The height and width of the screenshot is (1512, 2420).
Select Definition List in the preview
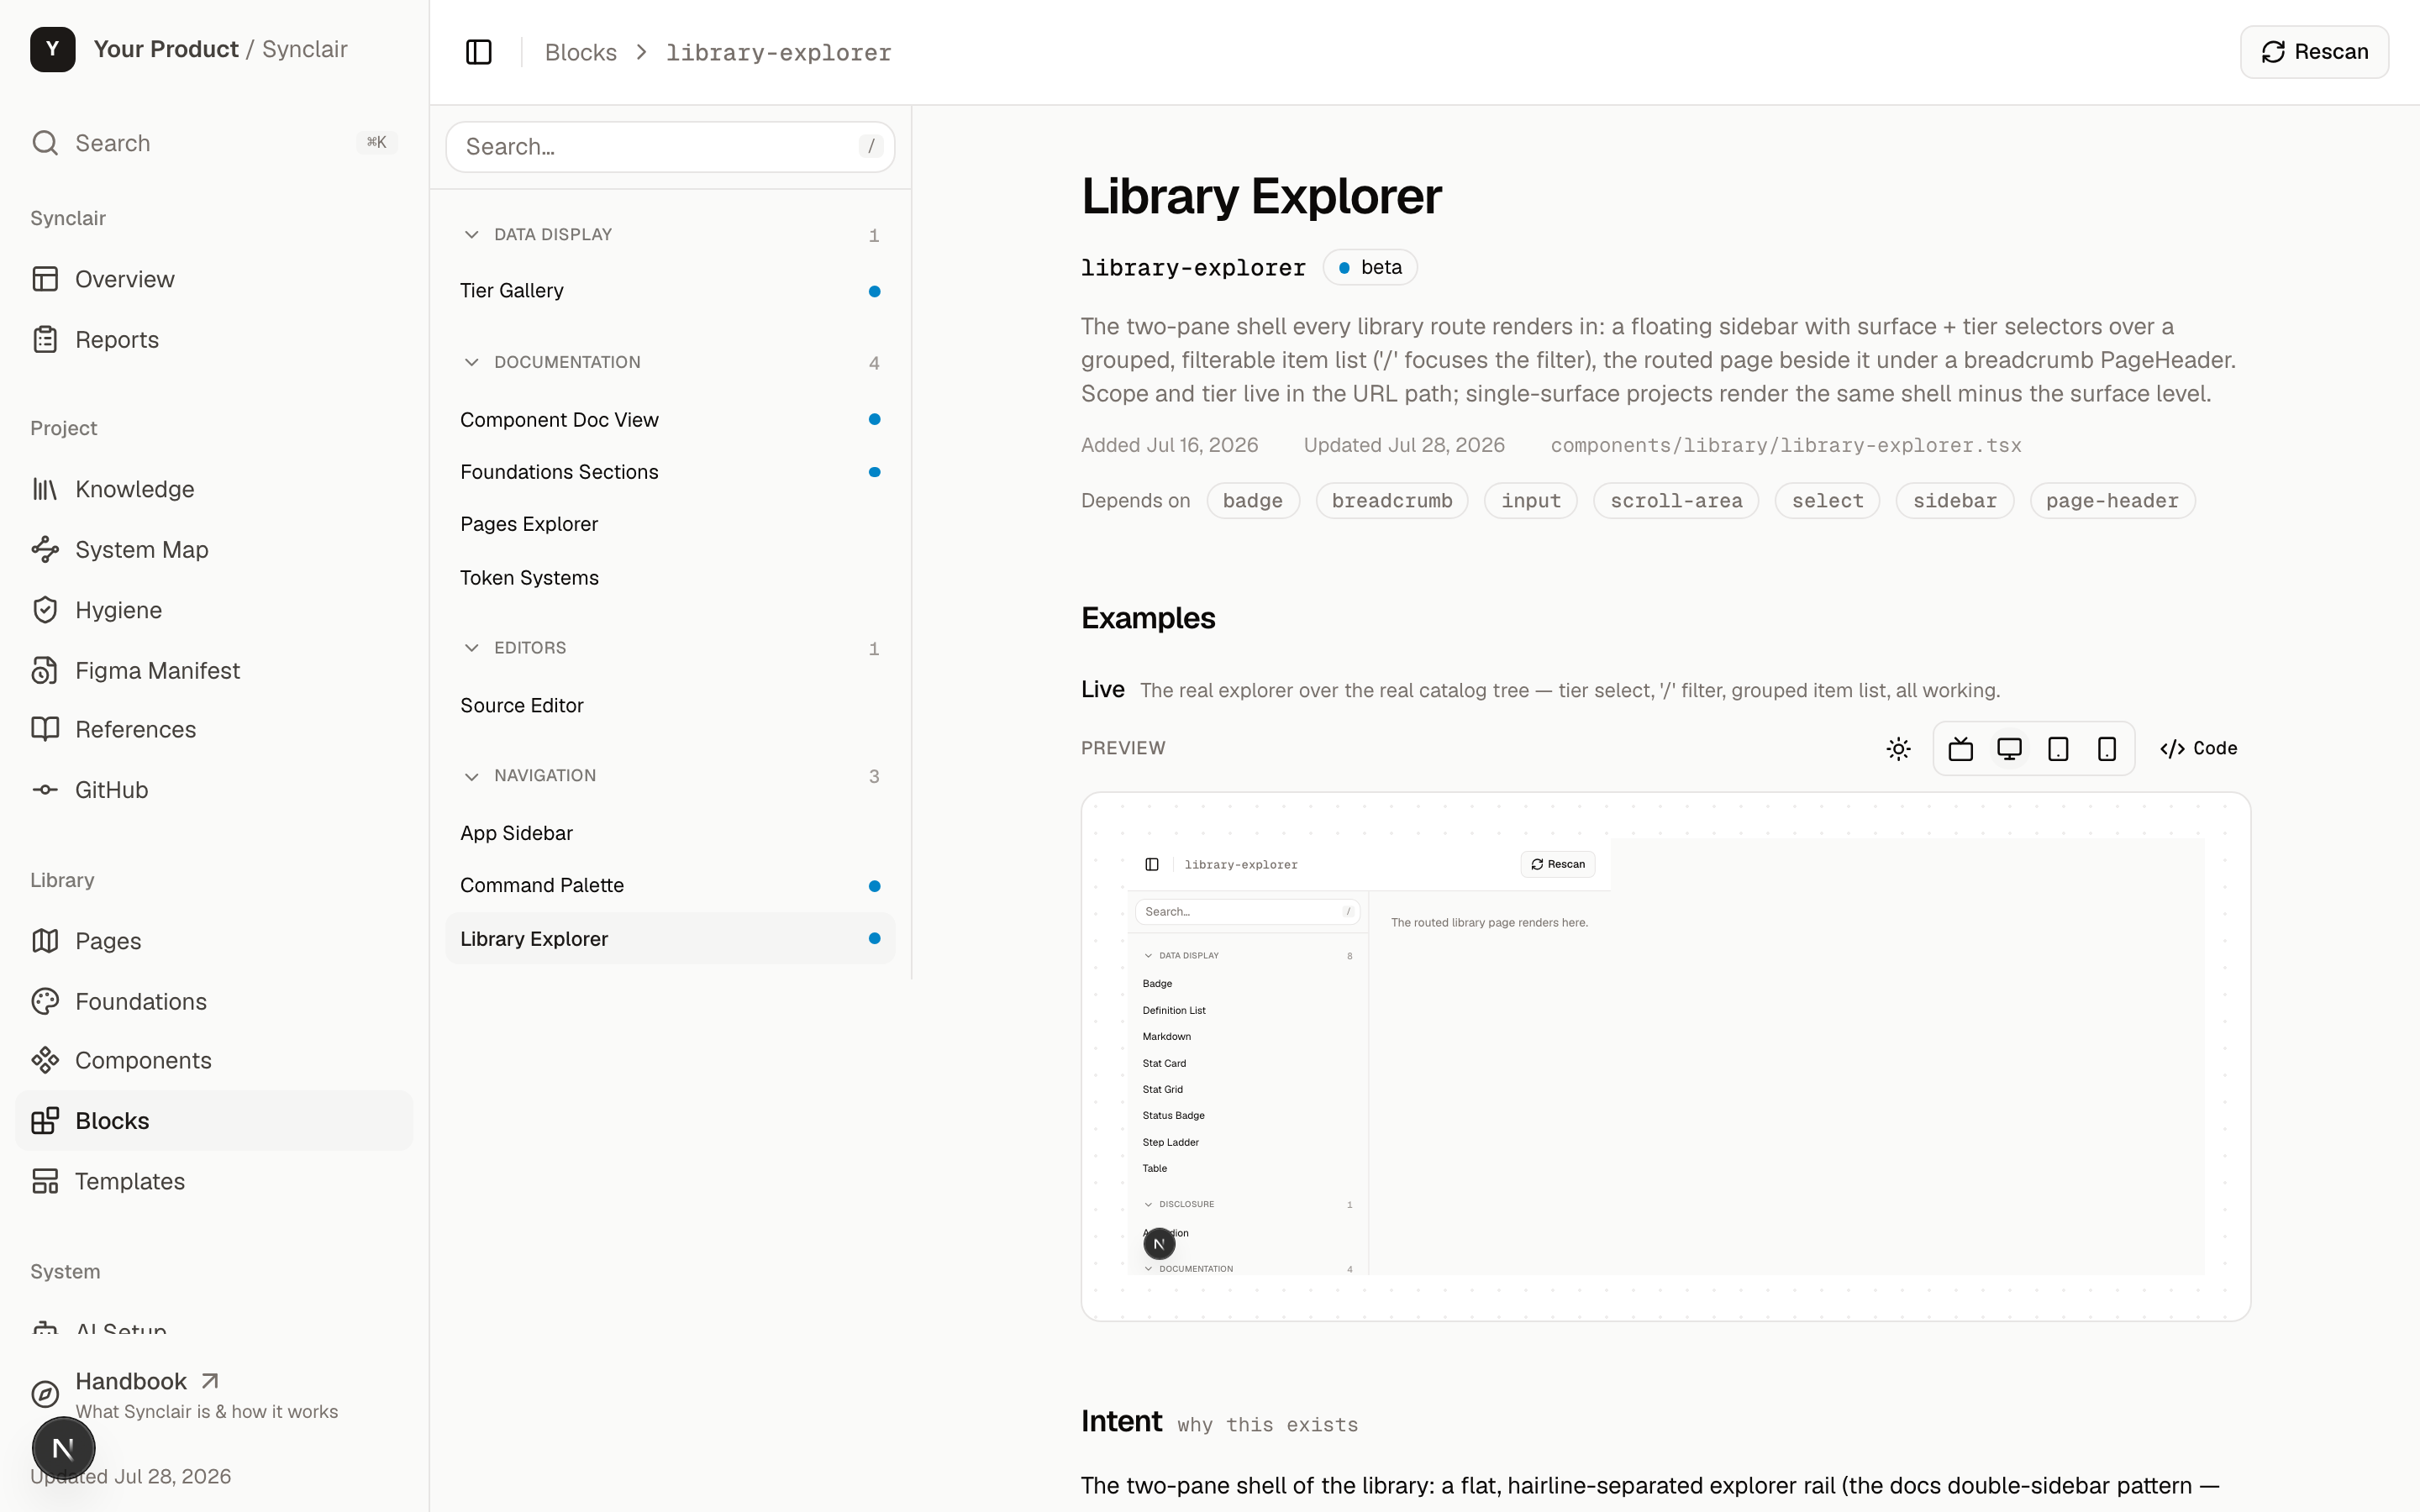(1247, 1011)
